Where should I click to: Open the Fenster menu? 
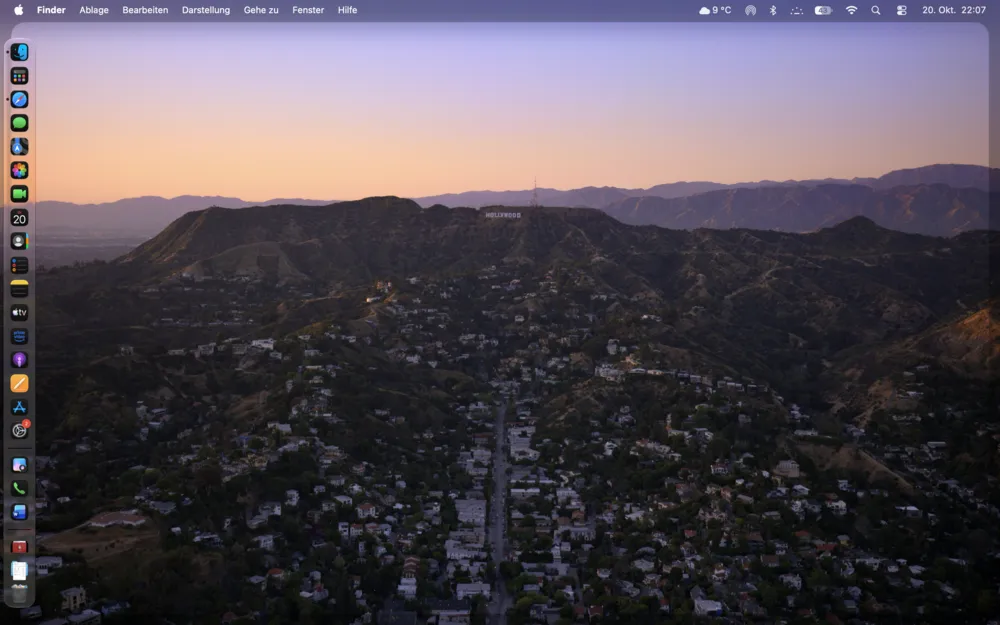tap(308, 10)
